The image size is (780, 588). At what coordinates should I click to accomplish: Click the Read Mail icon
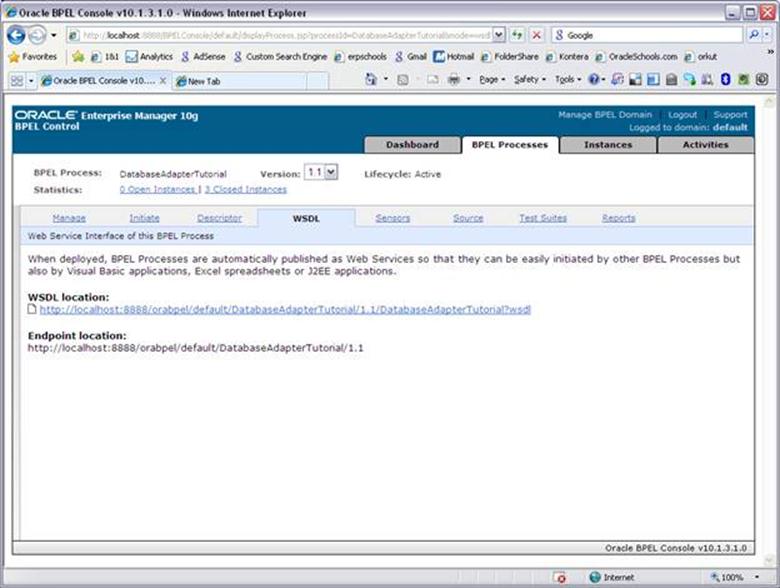(x=433, y=80)
